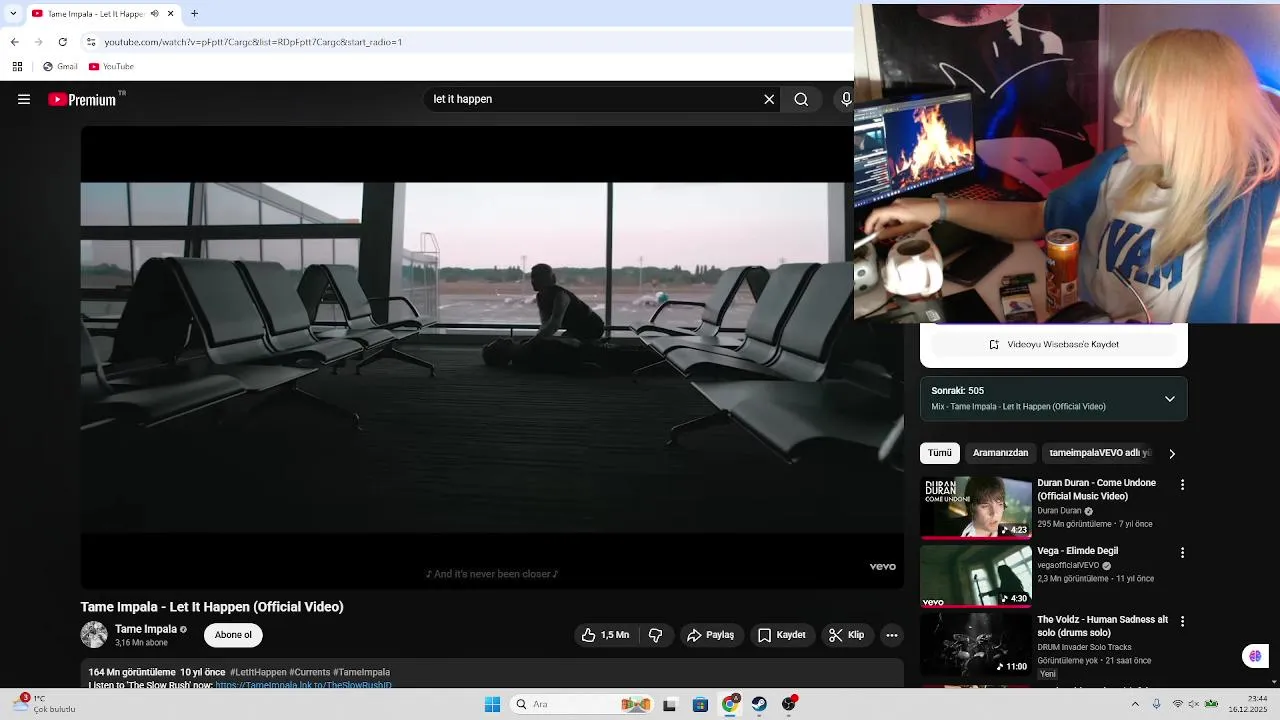The width and height of the screenshot is (1280, 720).
Task: Open Tame Impala channel avatar
Action: tap(94, 635)
